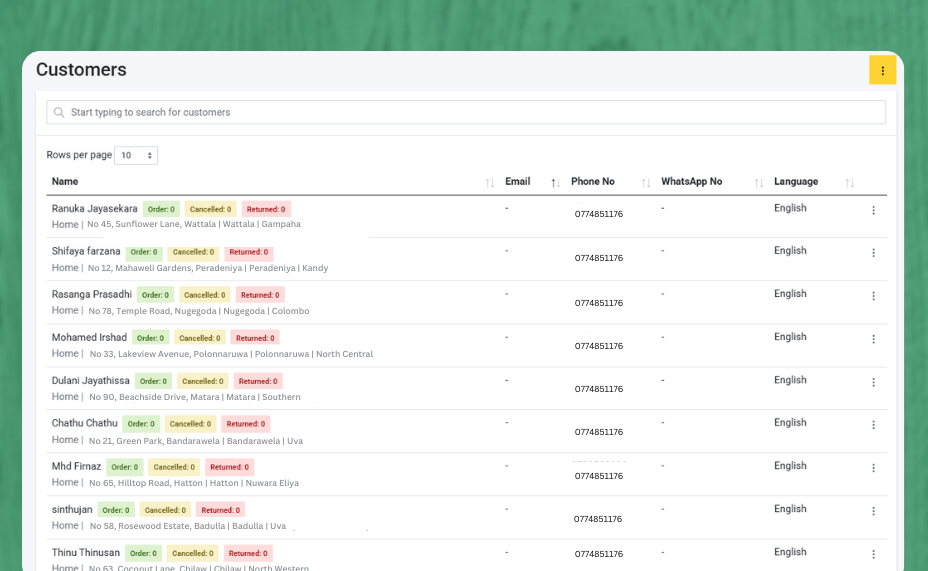
Task: Open actions menu for Mohamed Irshad
Action: click(873, 339)
